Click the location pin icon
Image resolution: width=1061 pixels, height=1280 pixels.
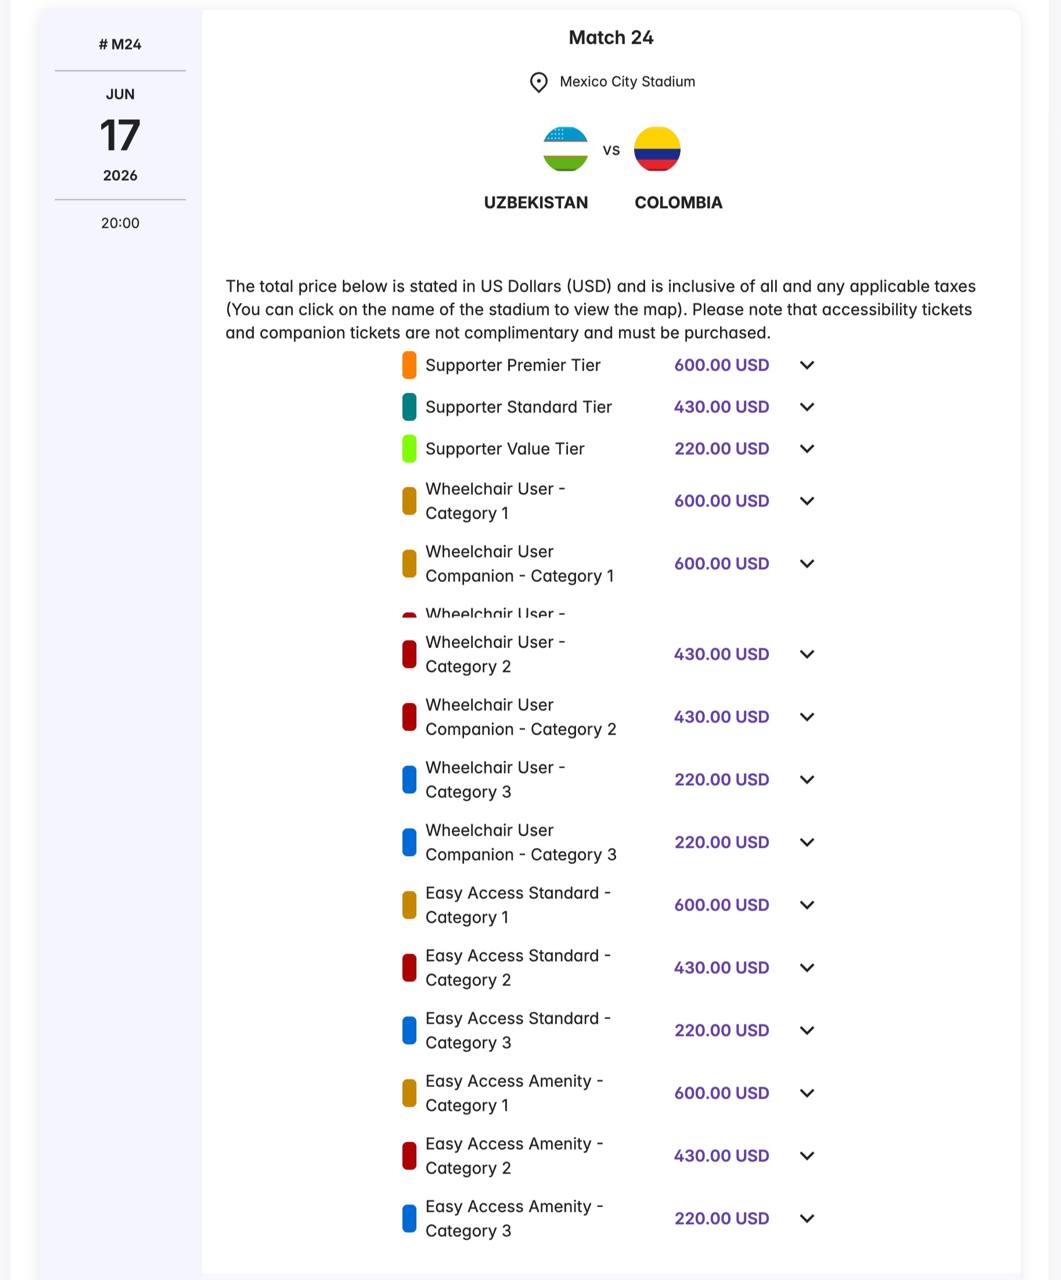(539, 82)
